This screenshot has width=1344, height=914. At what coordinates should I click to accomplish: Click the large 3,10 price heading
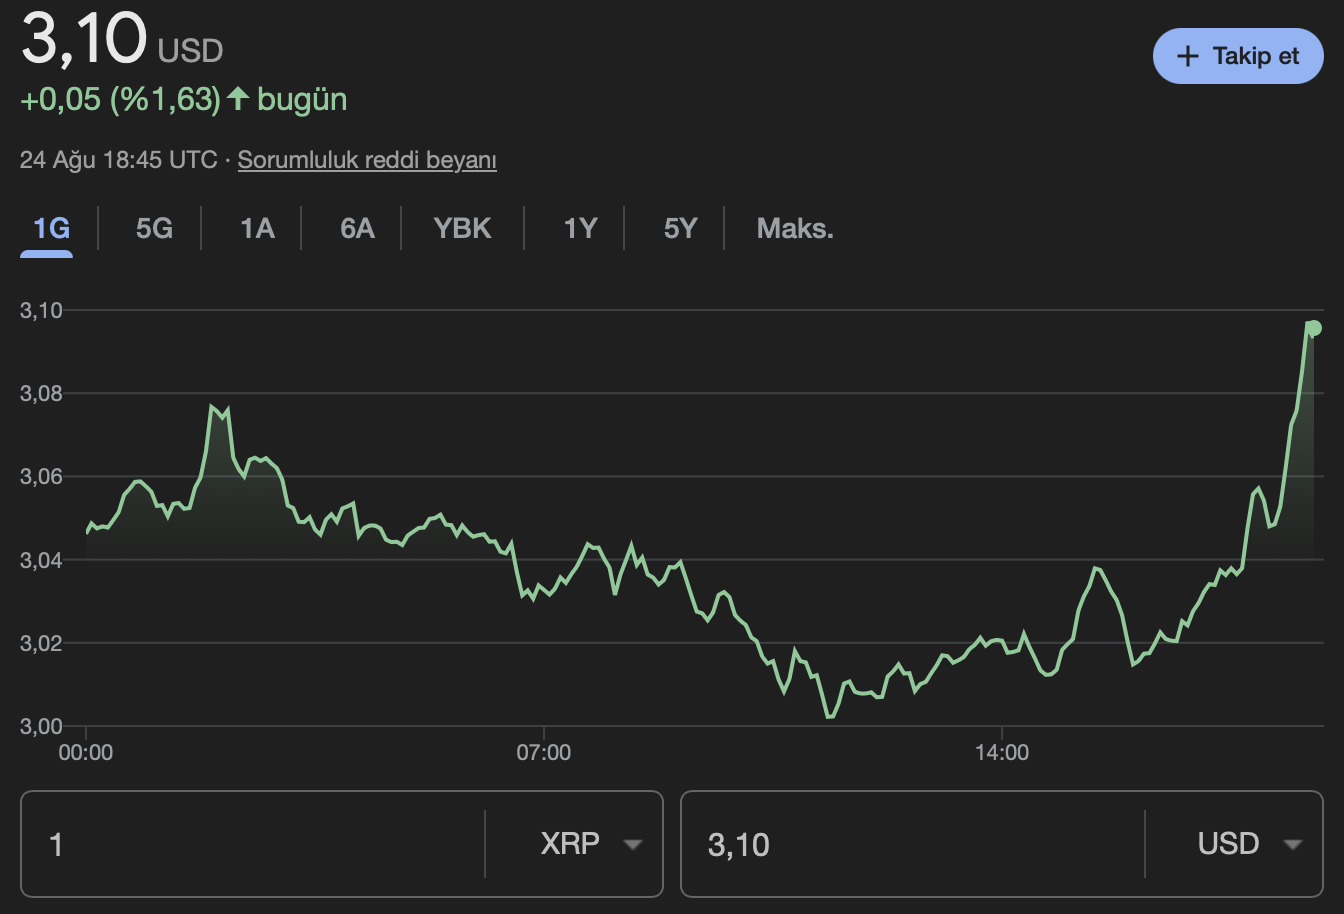click(84, 38)
